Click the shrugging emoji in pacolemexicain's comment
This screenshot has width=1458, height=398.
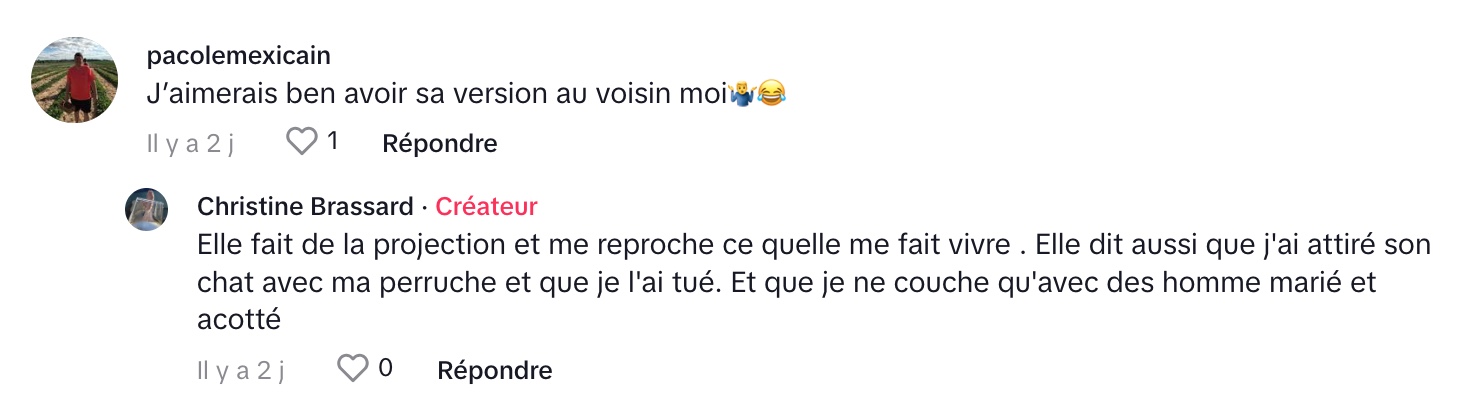742,95
